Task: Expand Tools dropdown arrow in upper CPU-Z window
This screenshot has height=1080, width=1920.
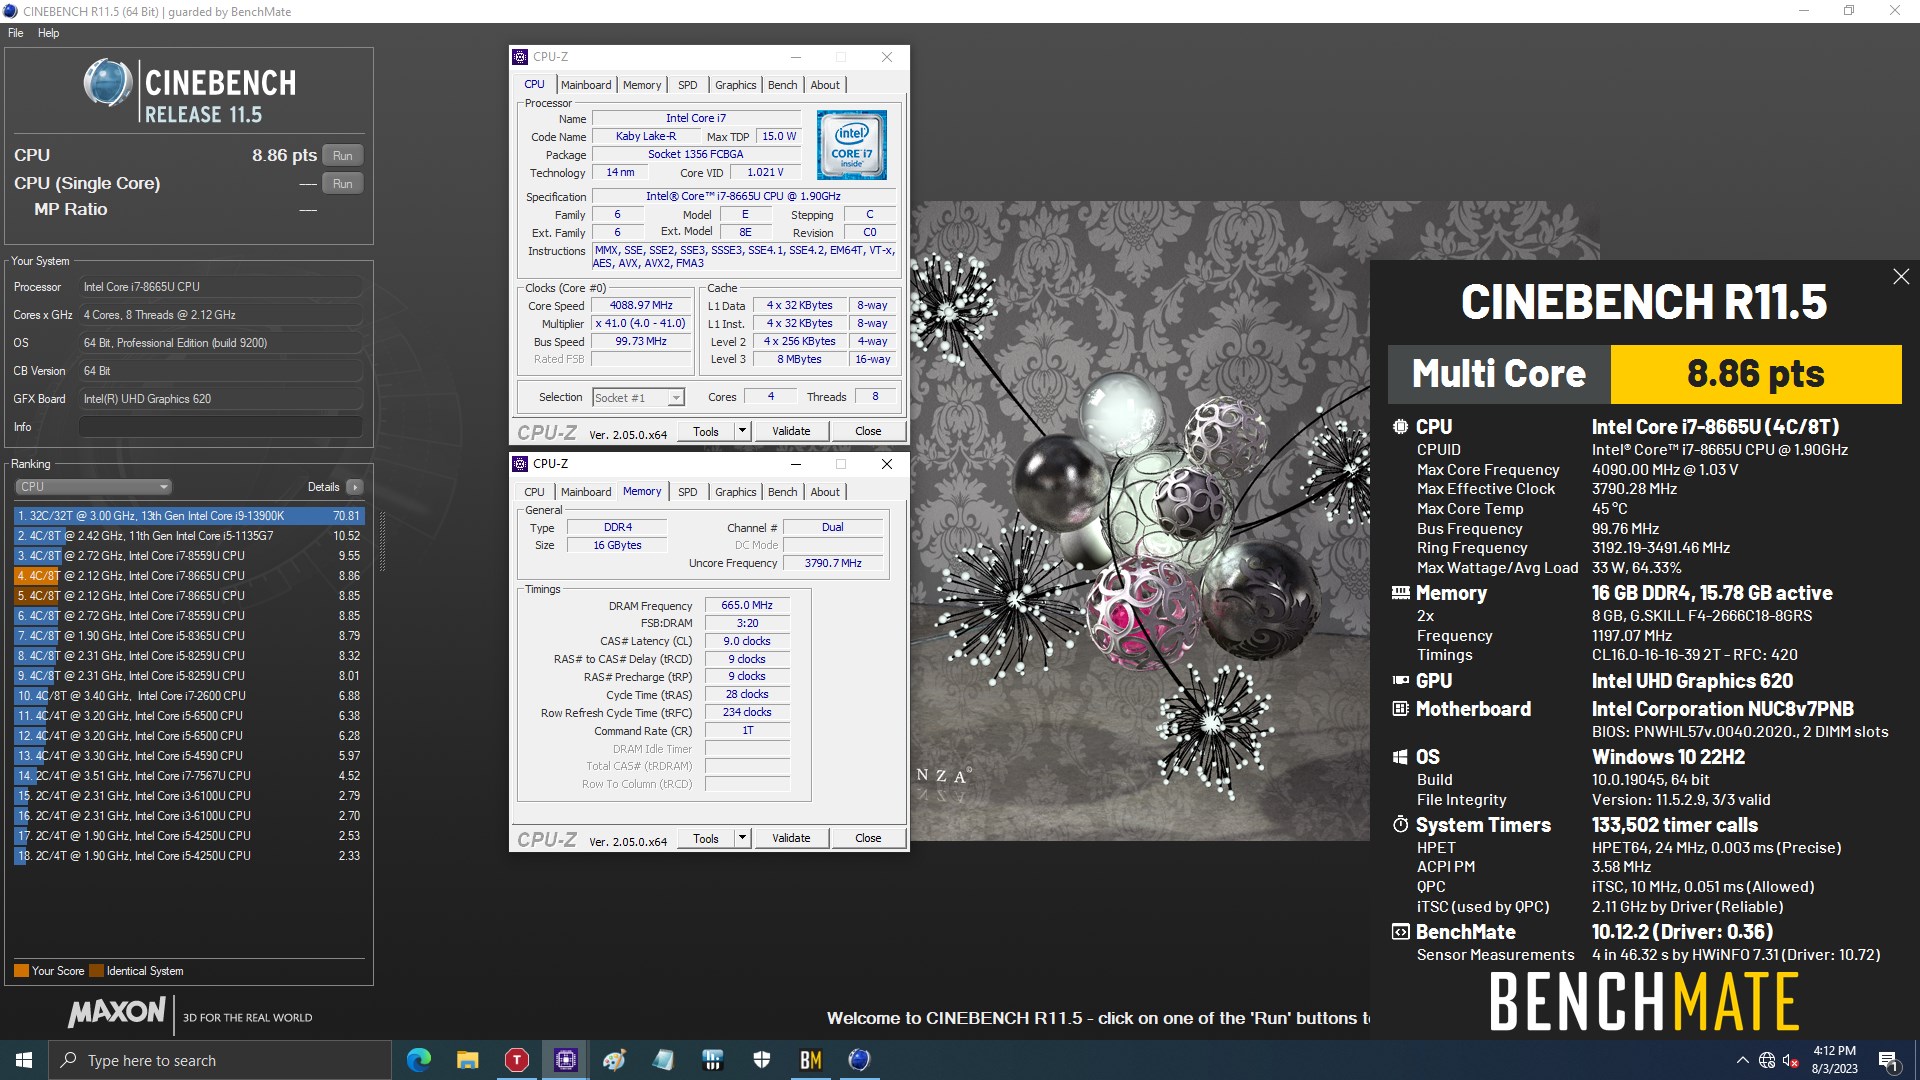Action: (x=742, y=431)
